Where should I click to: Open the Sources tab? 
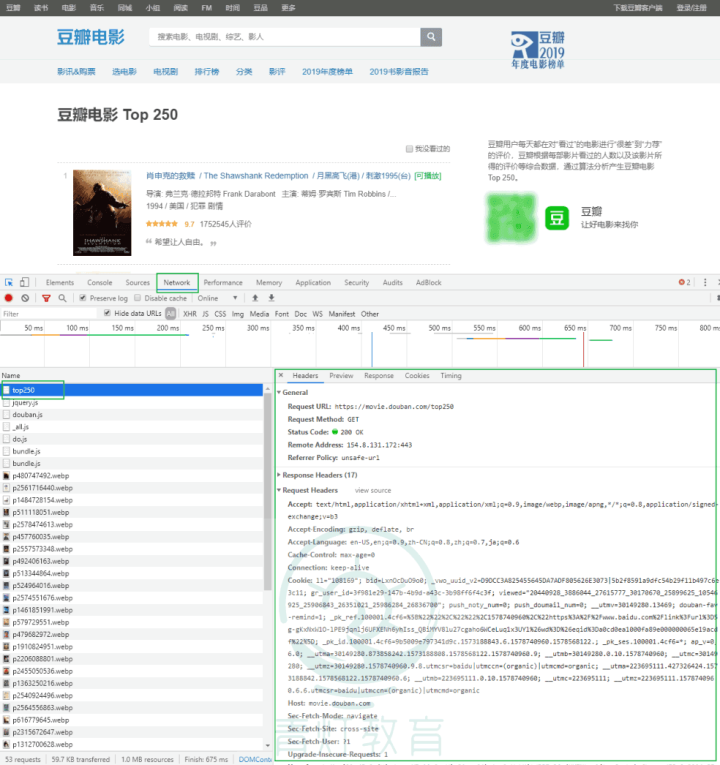point(138,282)
